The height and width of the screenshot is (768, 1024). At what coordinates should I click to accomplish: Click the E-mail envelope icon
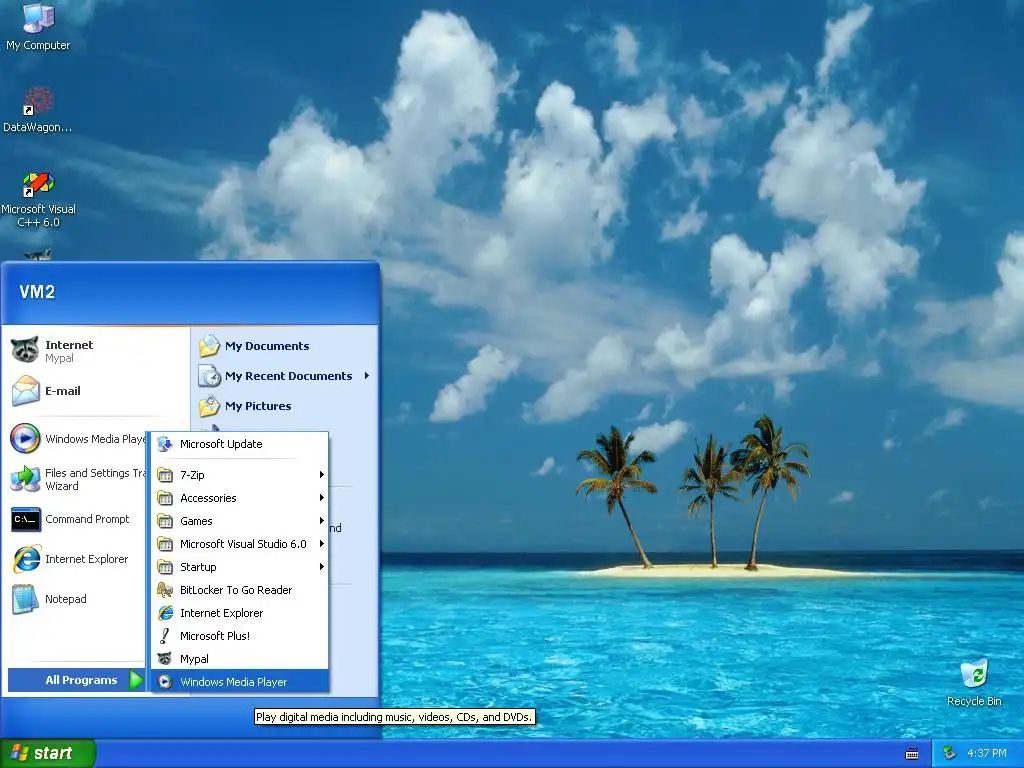(x=25, y=391)
